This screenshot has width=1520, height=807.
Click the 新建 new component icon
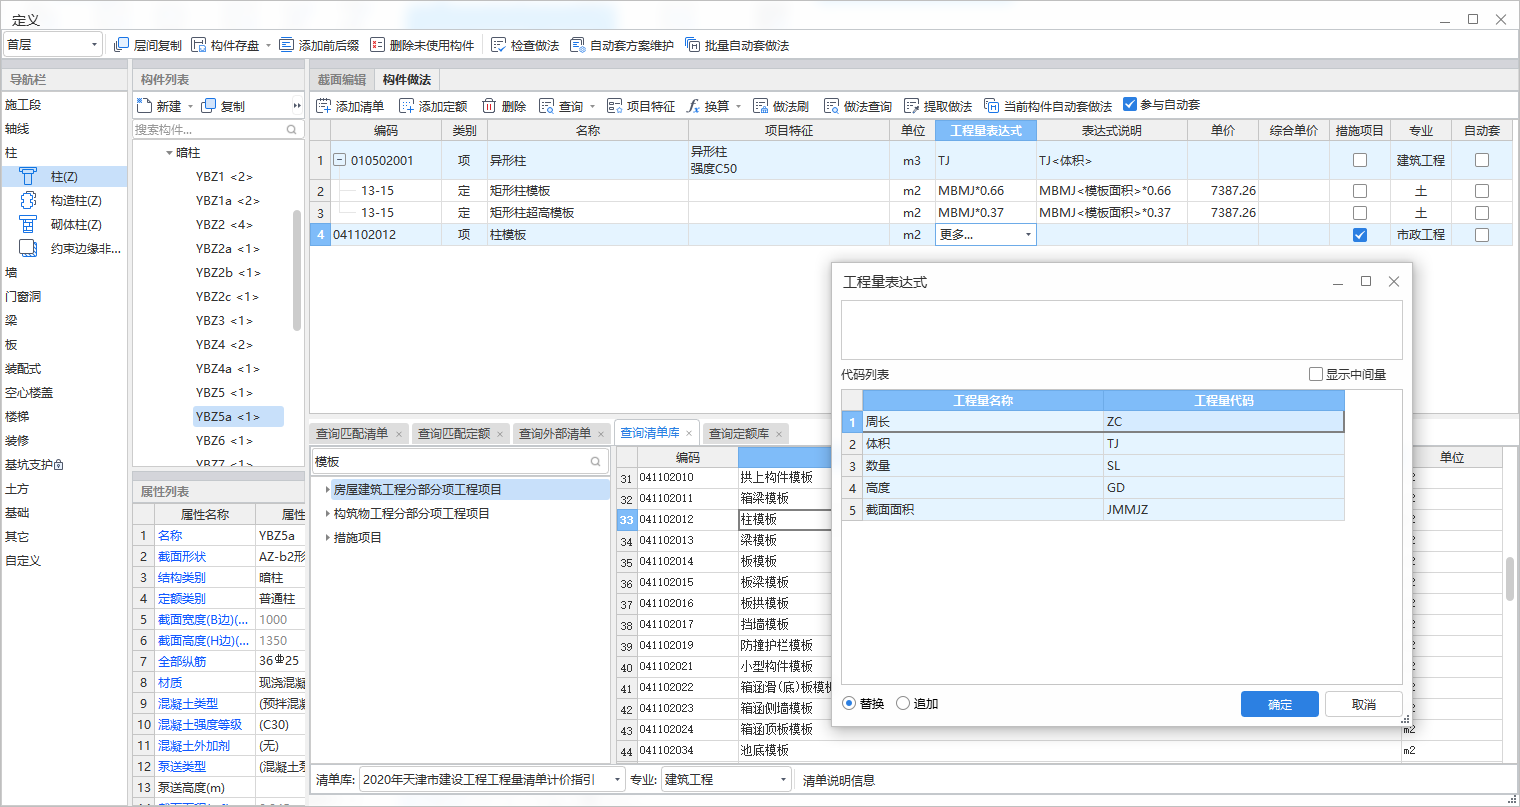click(144, 106)
